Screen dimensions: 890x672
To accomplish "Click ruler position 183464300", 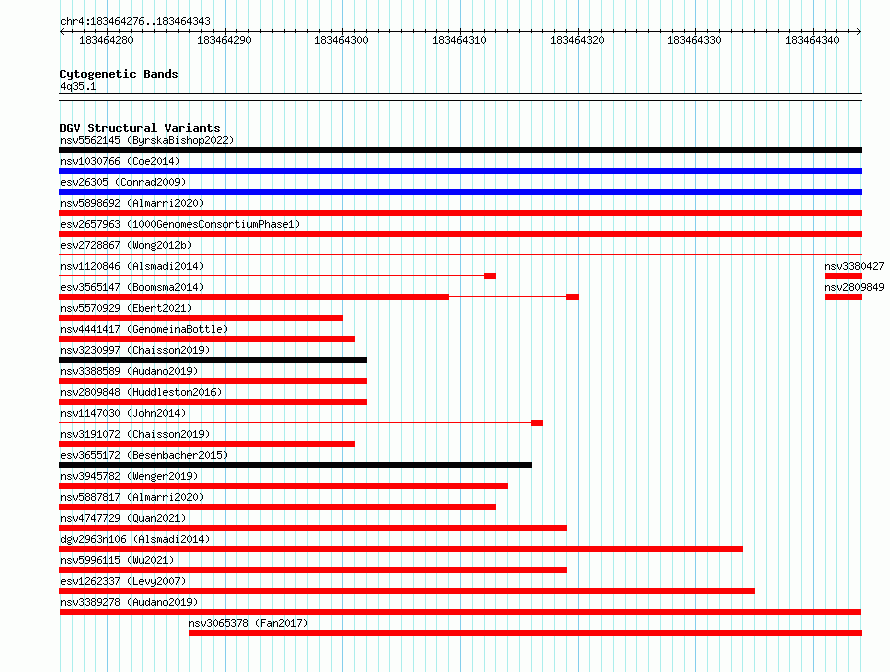I will tap(342, 40).
